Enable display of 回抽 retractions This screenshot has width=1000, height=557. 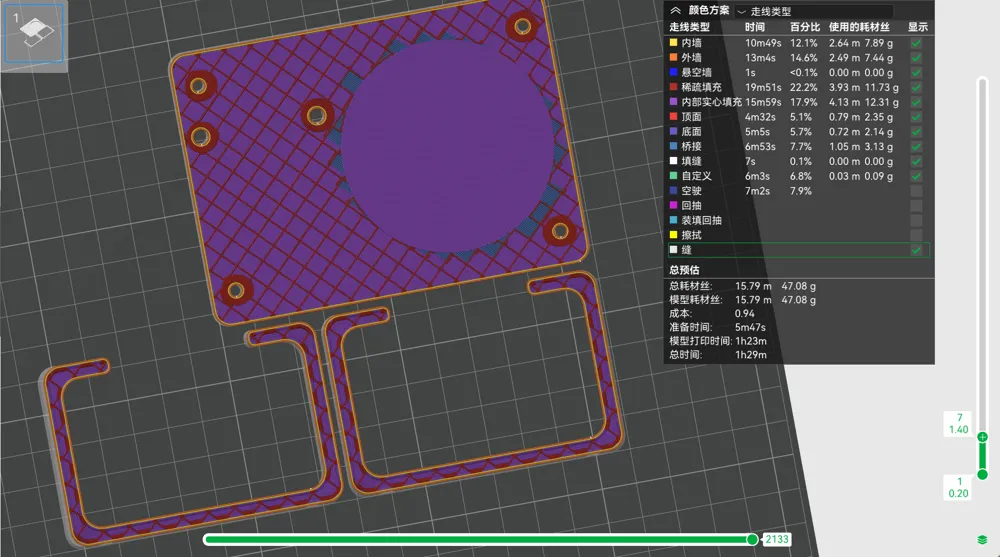click(916, 205)
